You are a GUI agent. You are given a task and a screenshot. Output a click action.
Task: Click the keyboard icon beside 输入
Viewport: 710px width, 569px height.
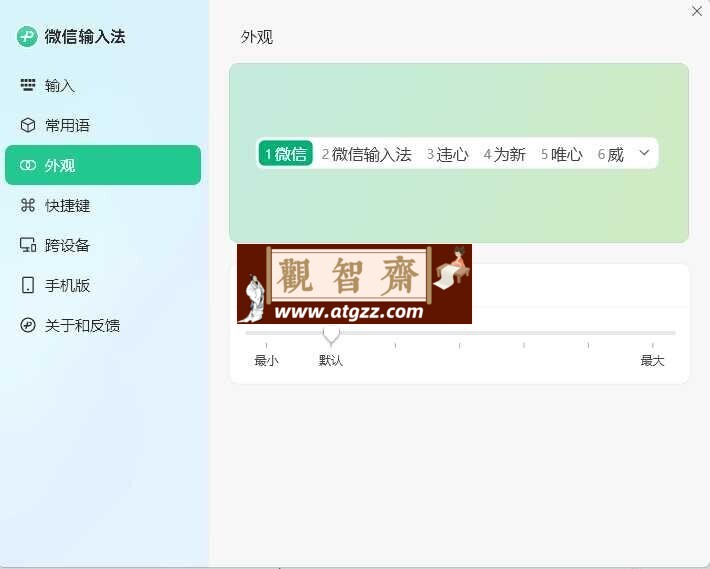28,85
